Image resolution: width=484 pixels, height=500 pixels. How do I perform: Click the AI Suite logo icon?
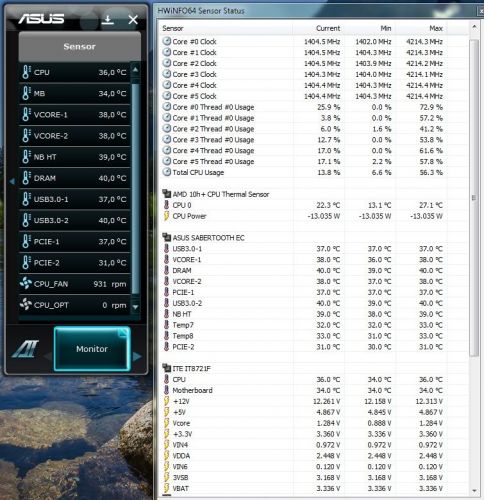click(26, 349)
